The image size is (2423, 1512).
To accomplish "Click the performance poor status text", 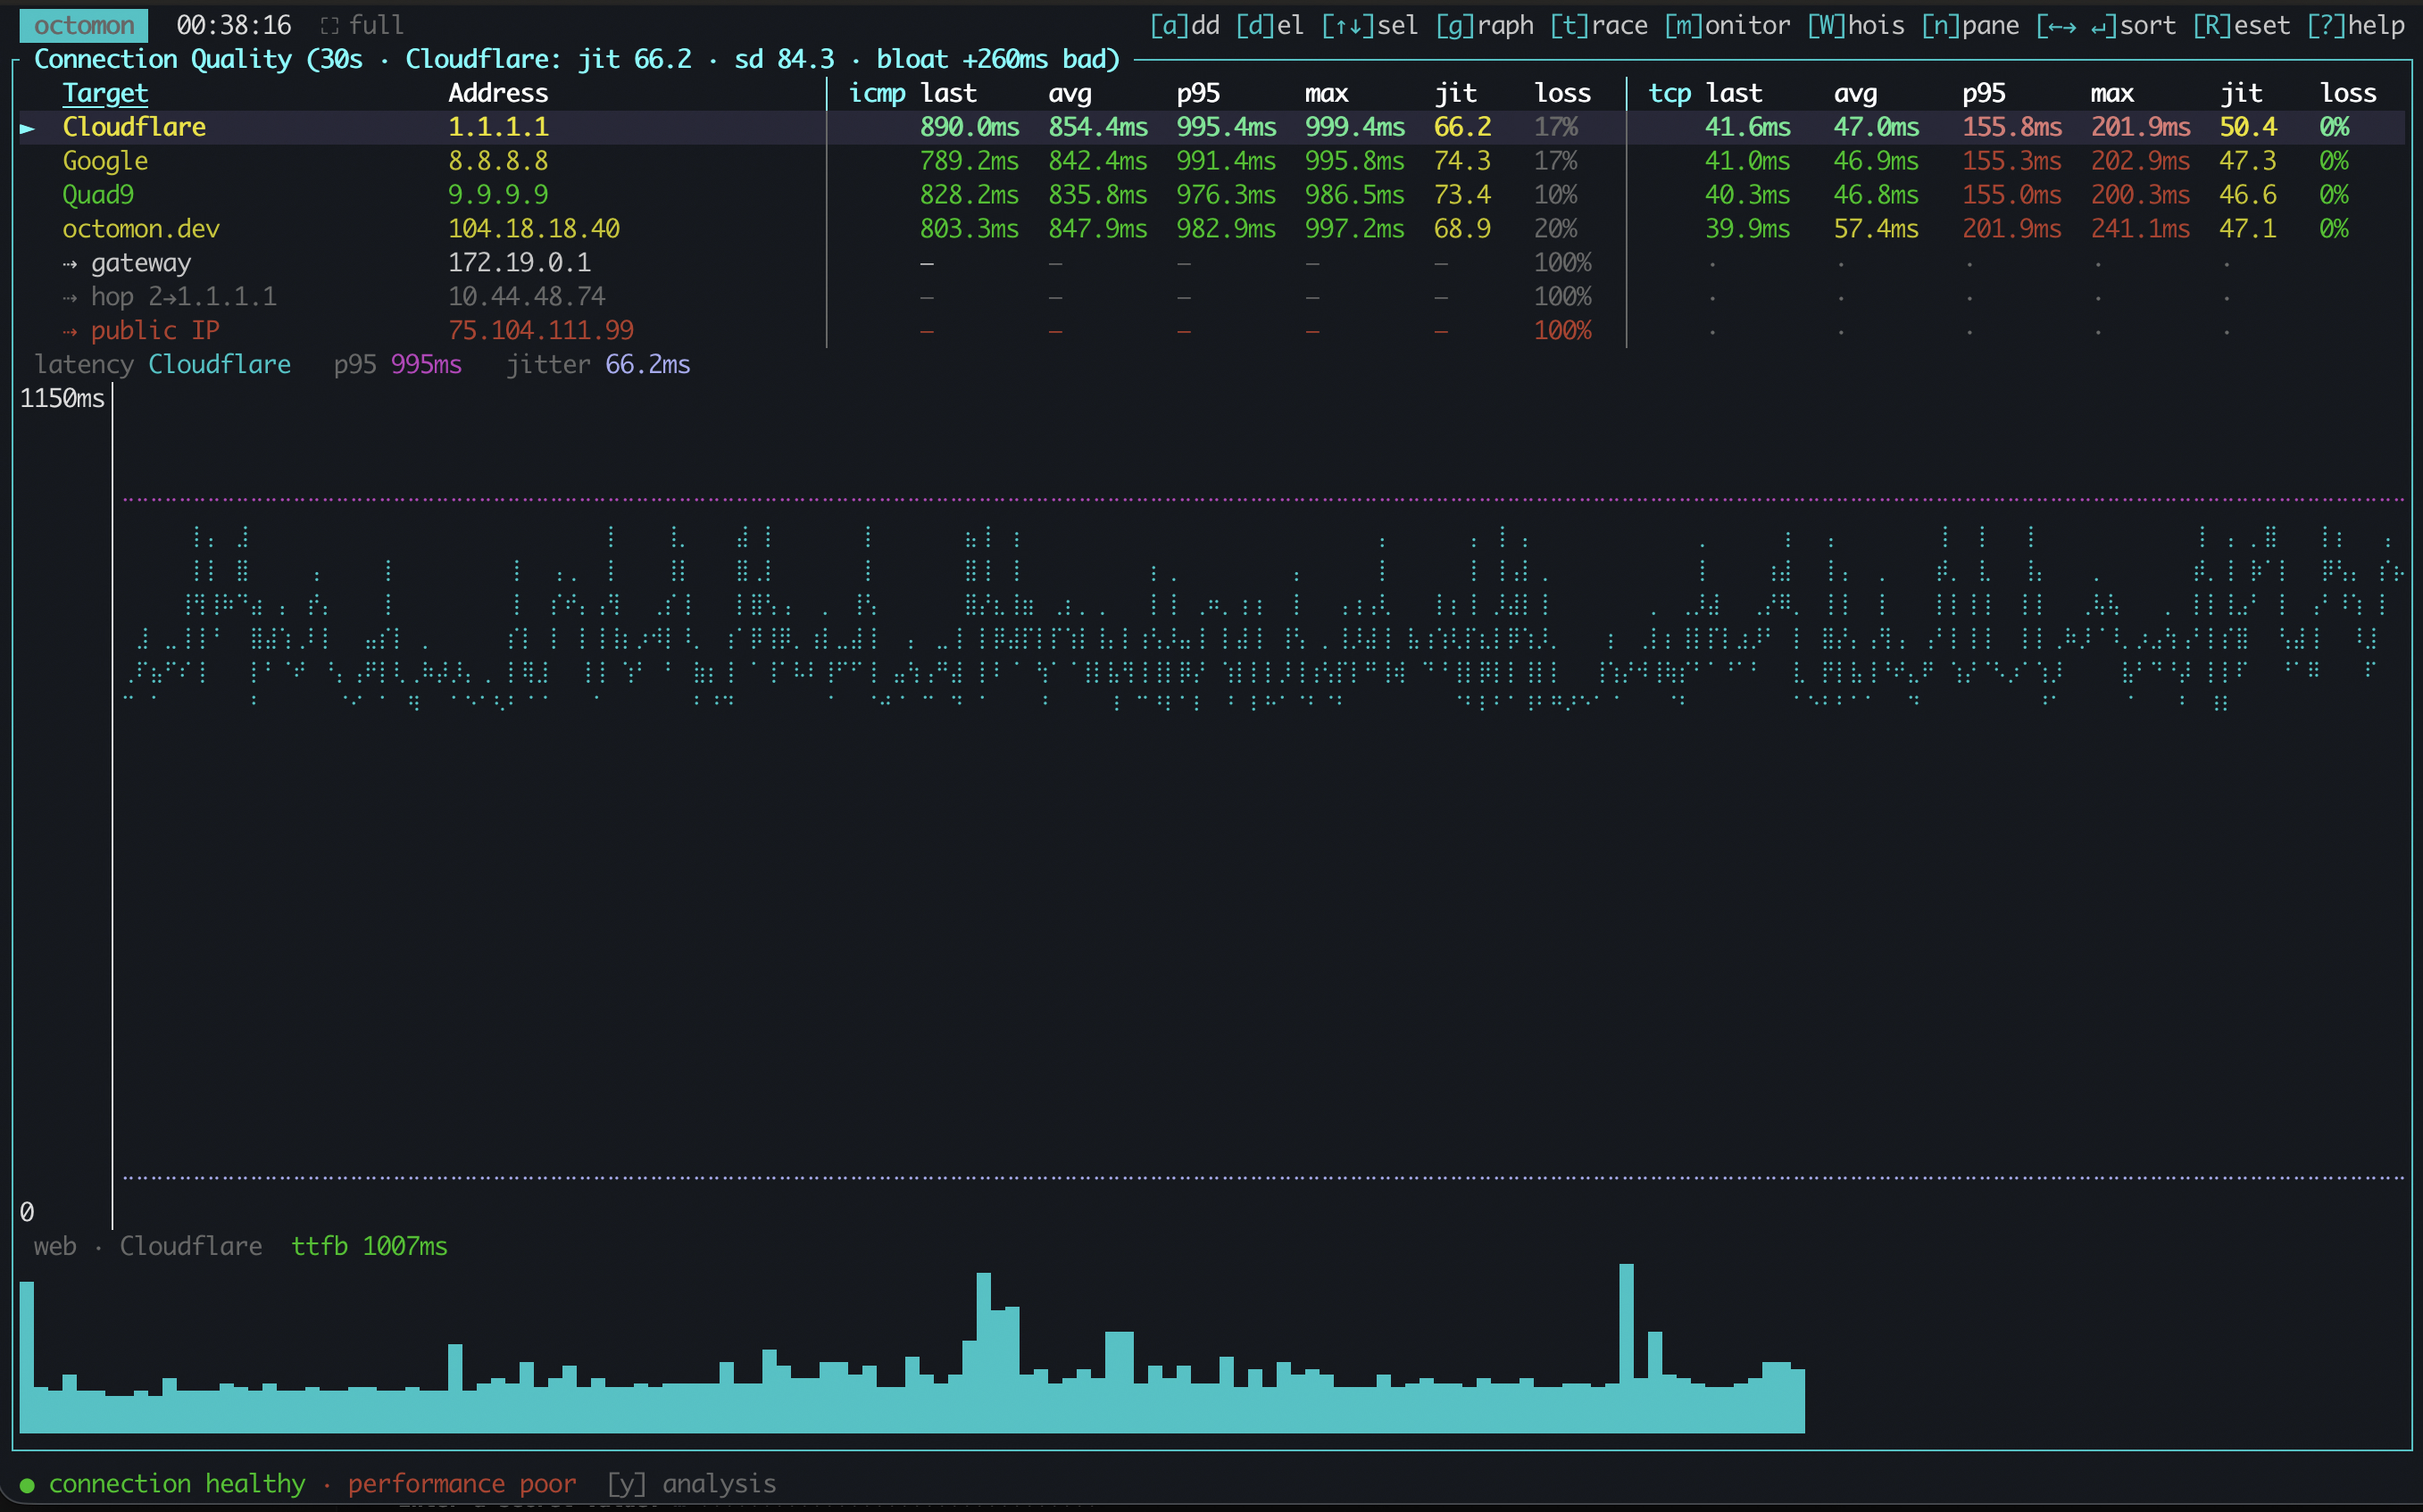I will pyautogui.click(x=462, y=1484).
